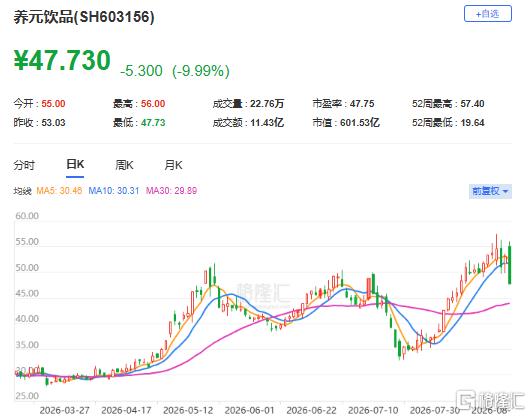The image size is (531, 417).
Task: Click the 55.00 price axis label
Action: pos(27,242)
